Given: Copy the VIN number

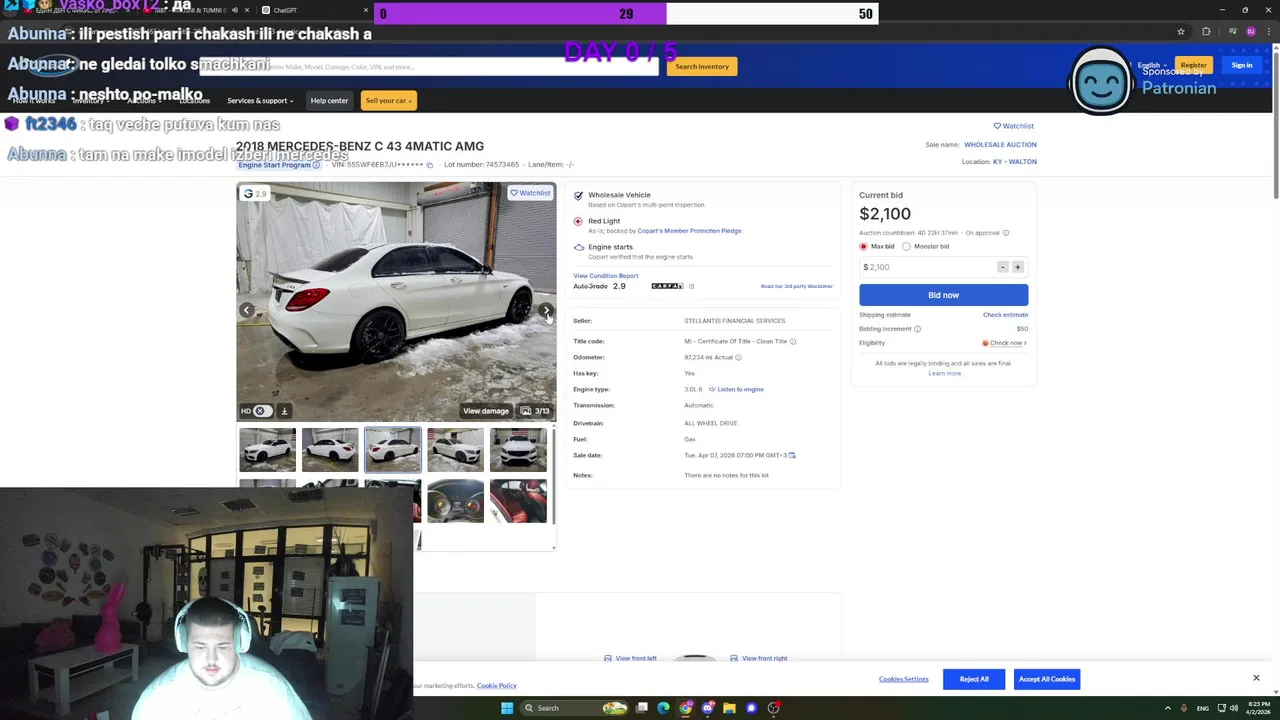Looking at the screenshot, I should click(x=430, y=165).
